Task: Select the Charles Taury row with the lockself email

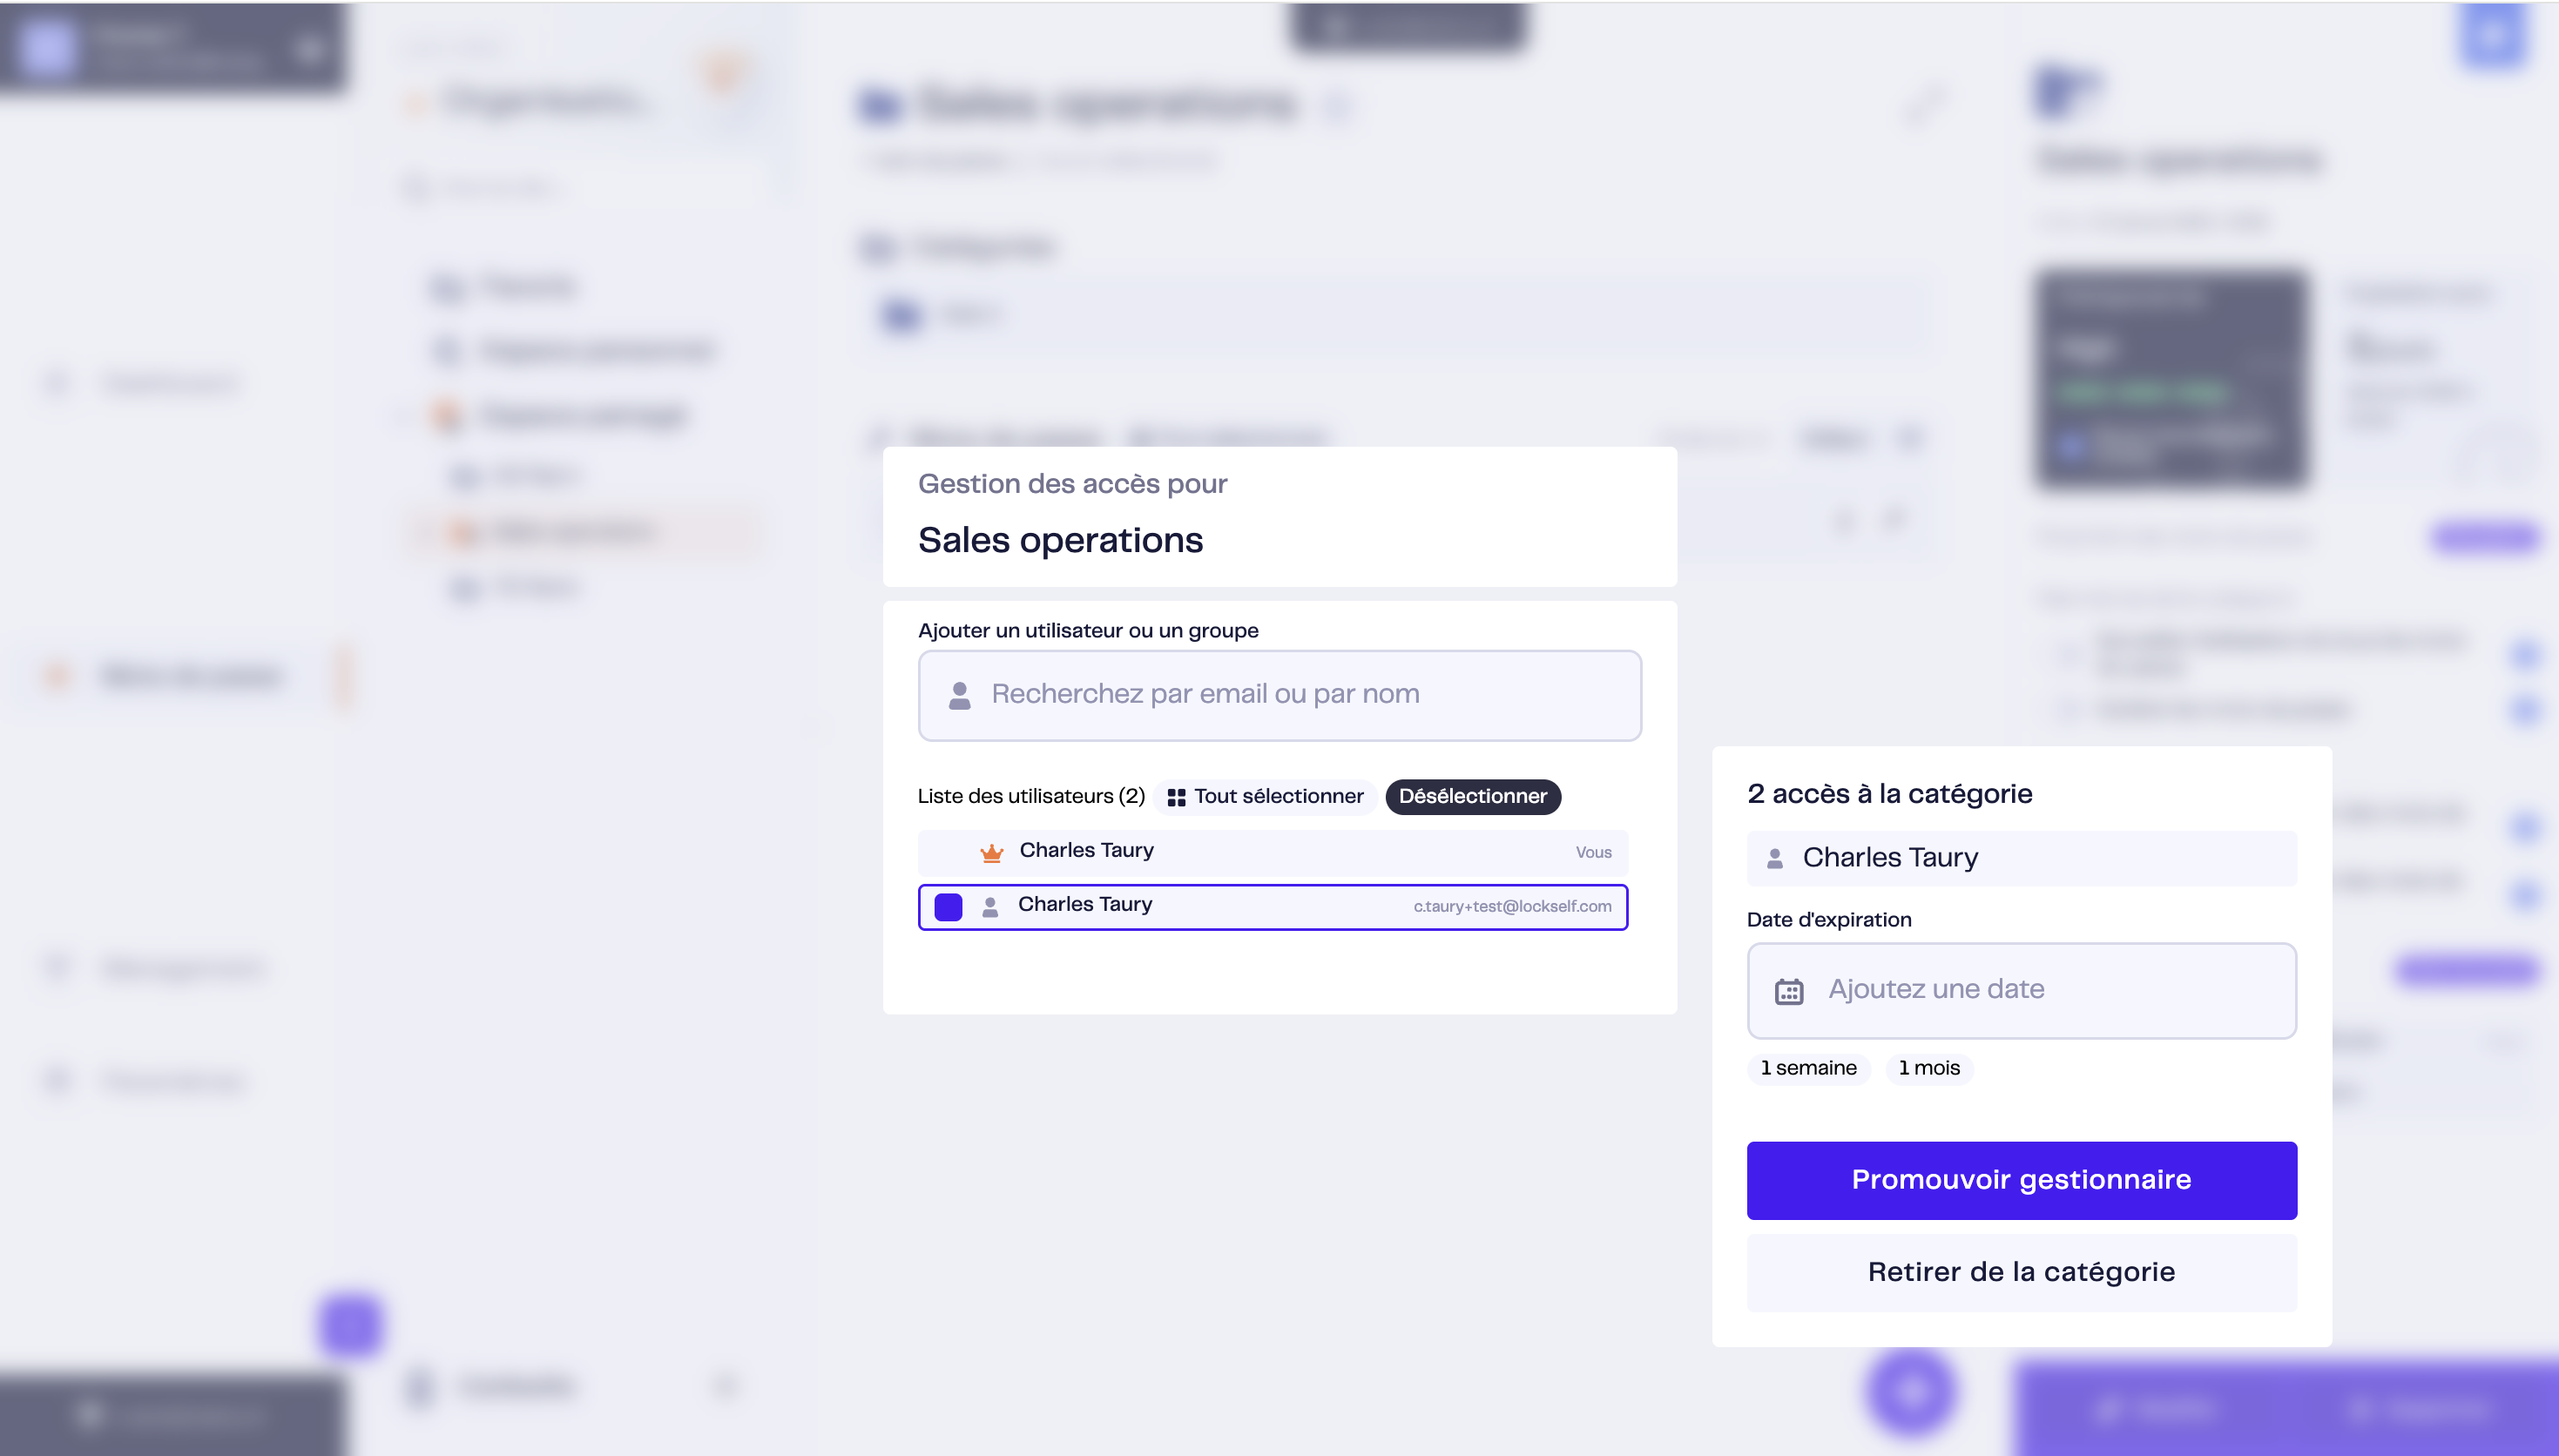Action: pos(1272,907)
